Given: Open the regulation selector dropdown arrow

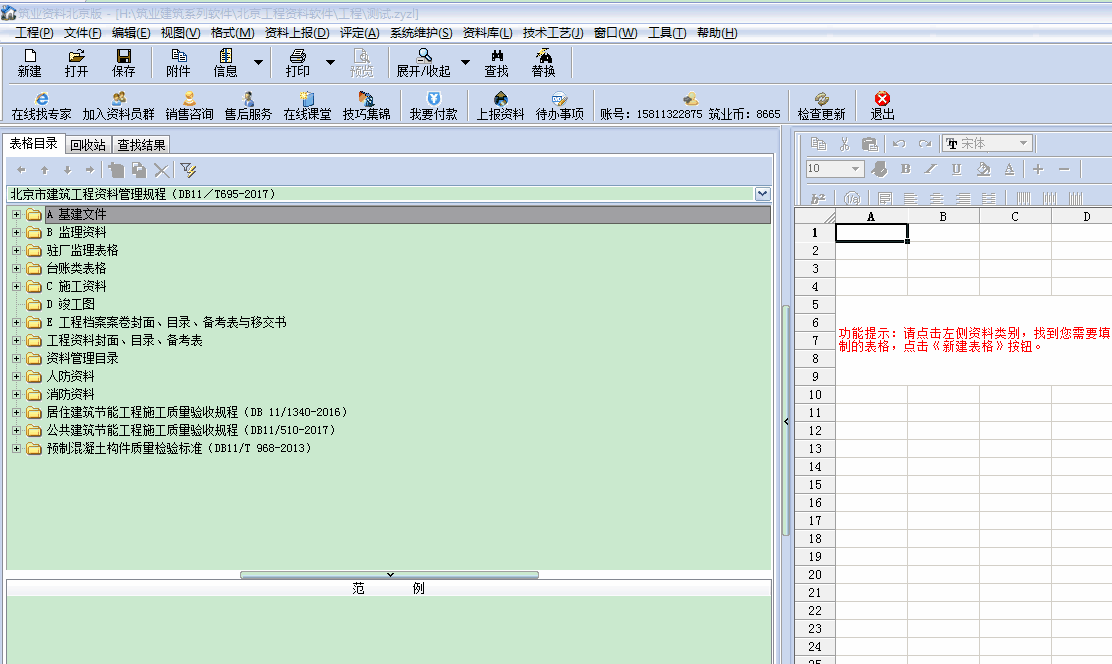Looking at the screenshot, I should click(763, 193).
